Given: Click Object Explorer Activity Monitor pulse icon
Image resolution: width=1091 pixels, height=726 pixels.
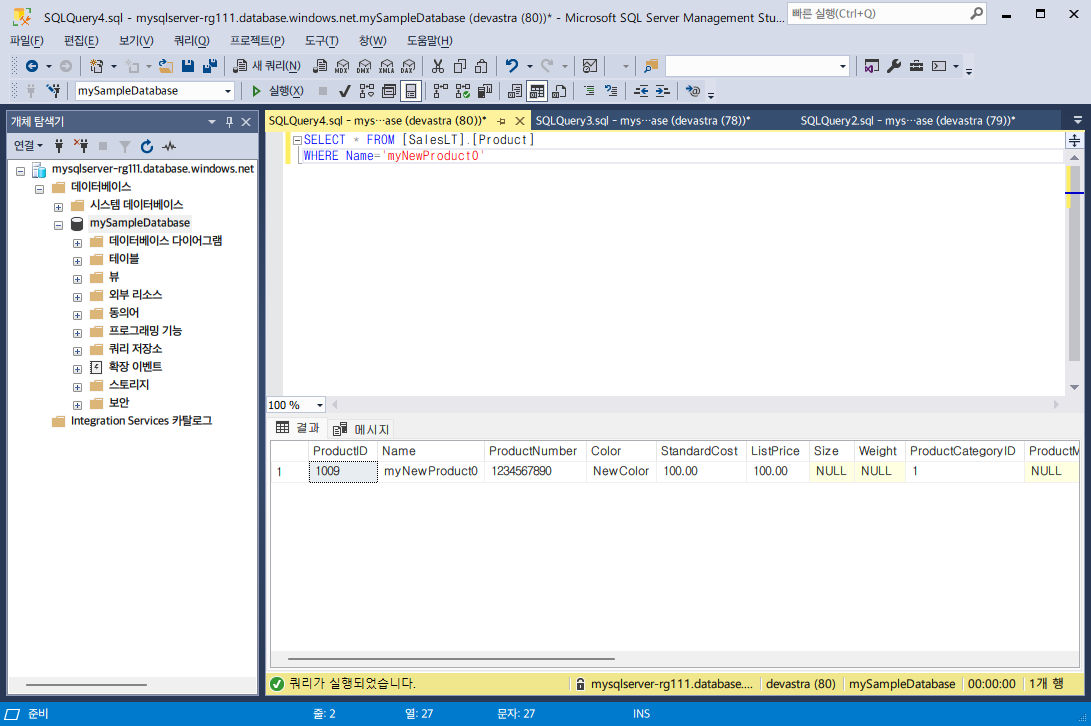Looking at the screenshot, I should coord(169,146).
